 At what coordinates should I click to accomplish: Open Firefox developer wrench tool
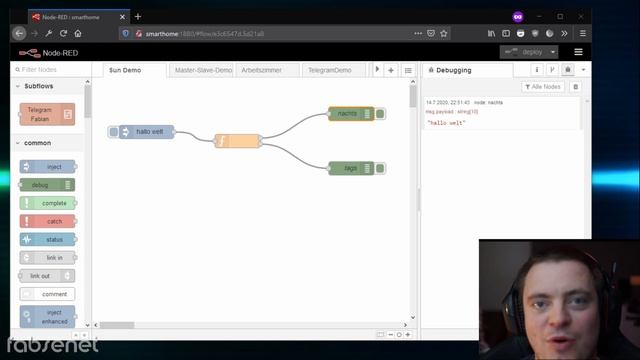coord(49,33)
